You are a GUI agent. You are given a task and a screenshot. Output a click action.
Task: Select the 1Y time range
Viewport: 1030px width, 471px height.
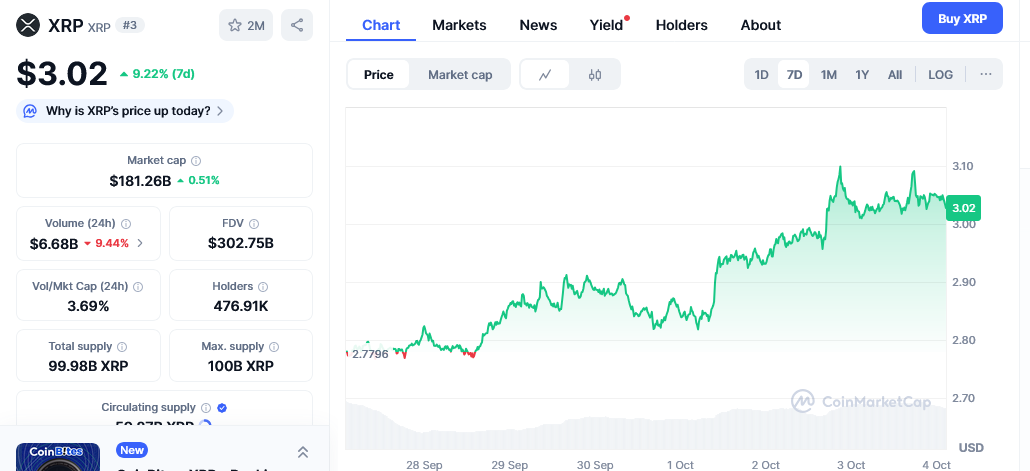pyautogui.click(x=862, y=74)
